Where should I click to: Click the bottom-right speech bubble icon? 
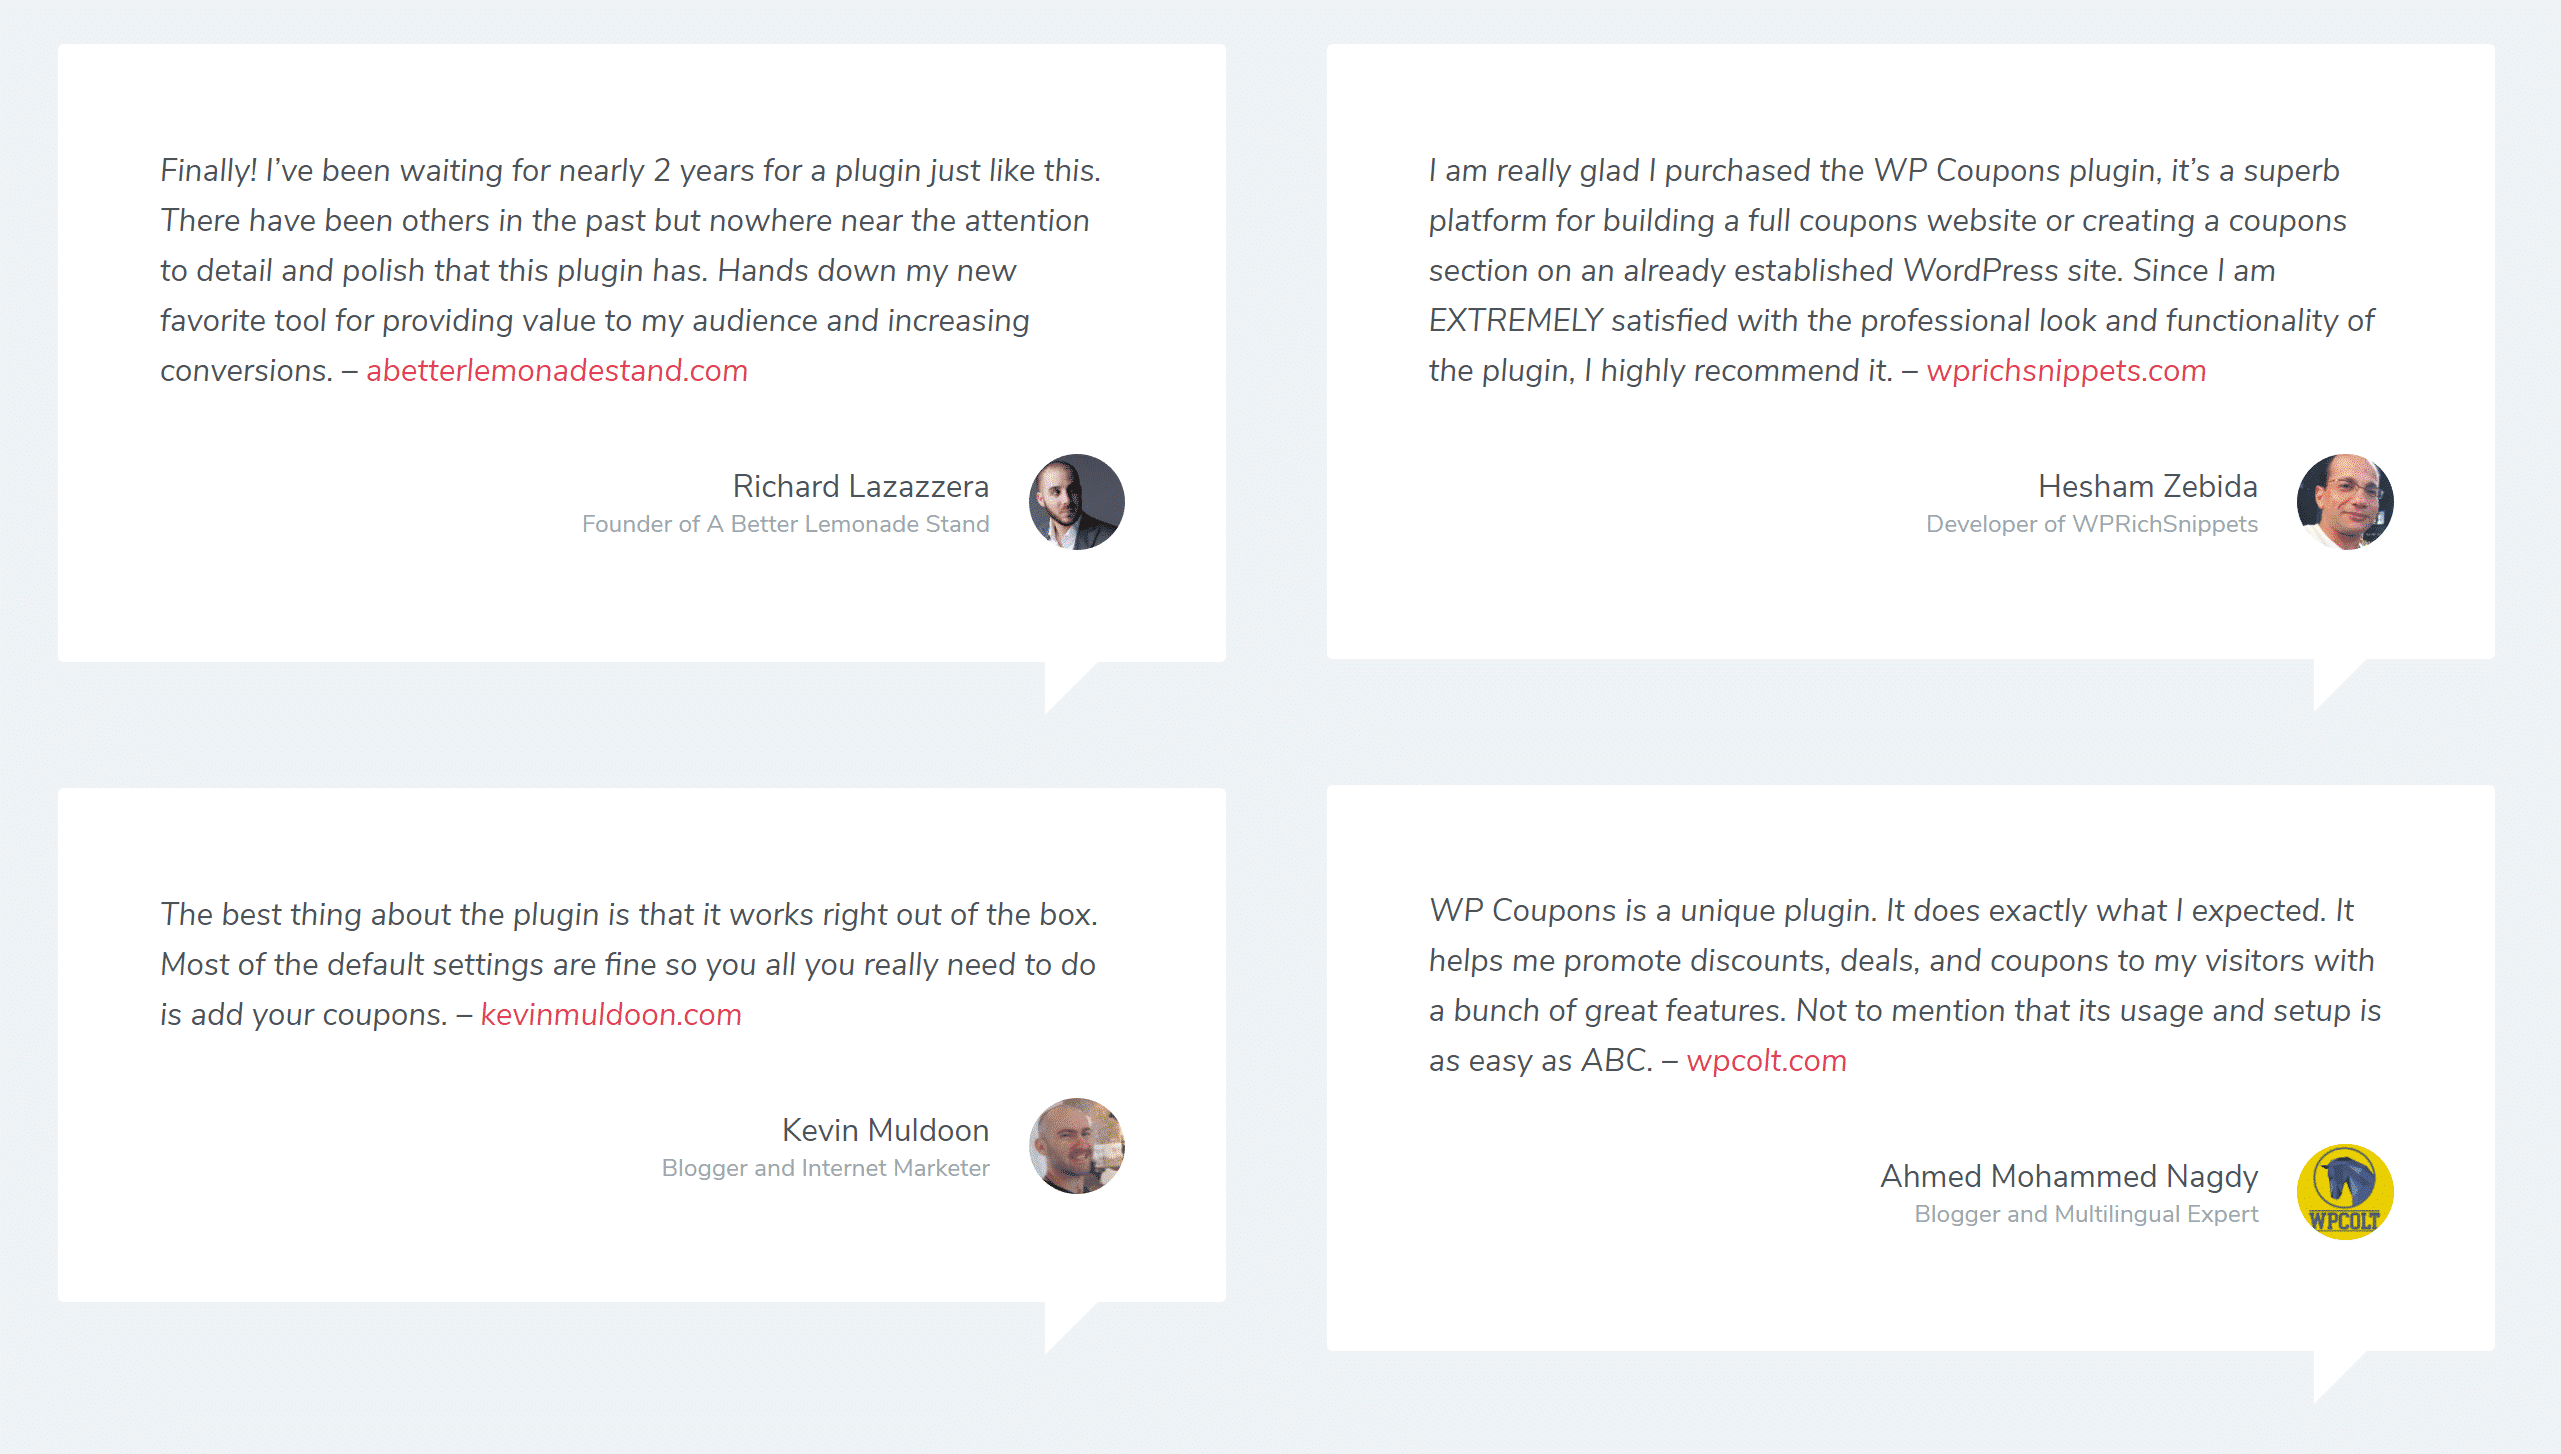2339,1363
